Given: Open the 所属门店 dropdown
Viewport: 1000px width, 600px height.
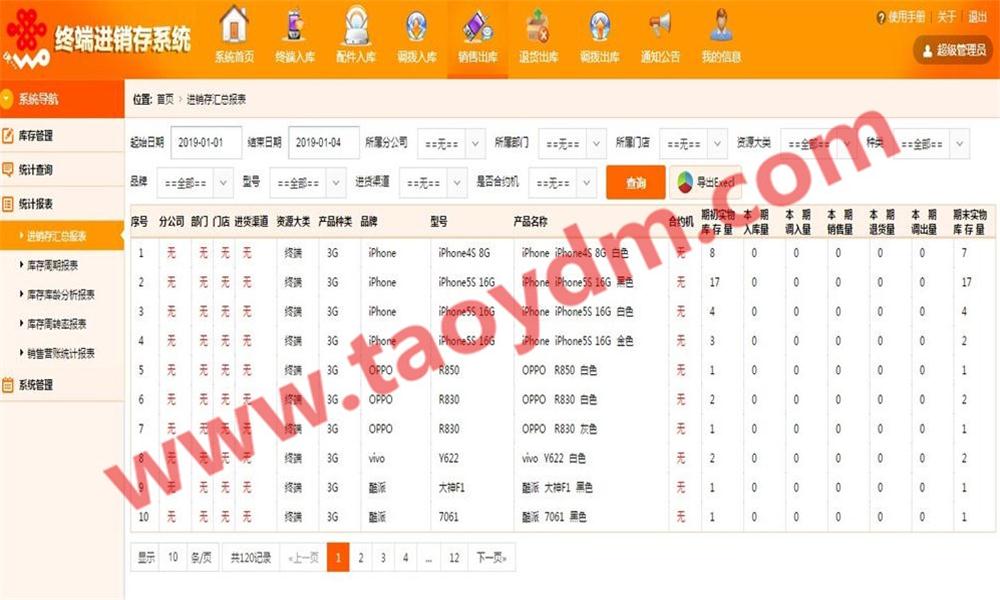Looking at the screenshot, I should click(693, 143).
